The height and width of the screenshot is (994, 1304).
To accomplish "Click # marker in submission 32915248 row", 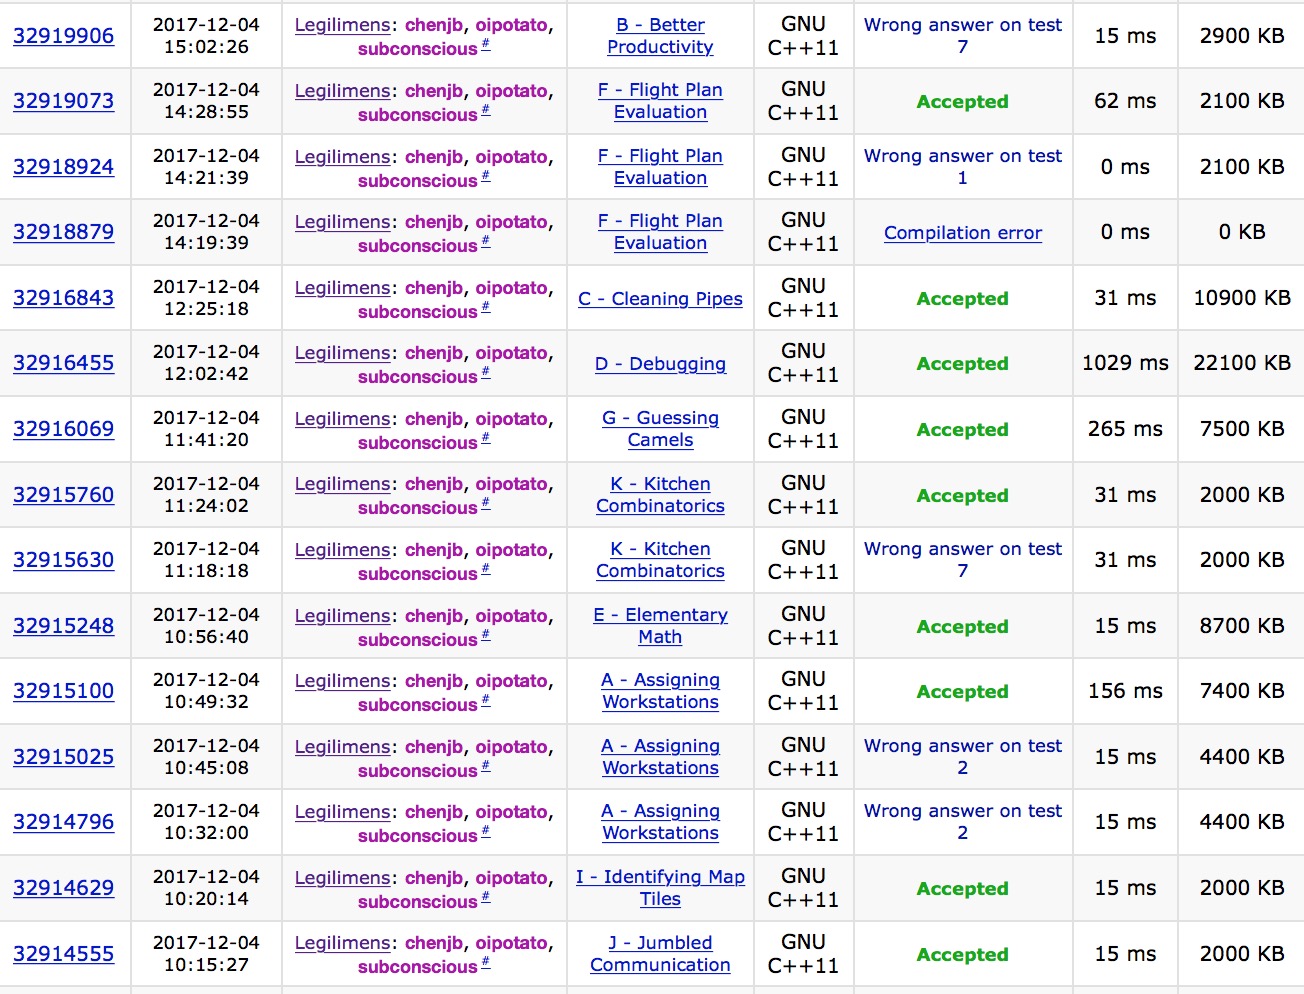I will point(486,635).
